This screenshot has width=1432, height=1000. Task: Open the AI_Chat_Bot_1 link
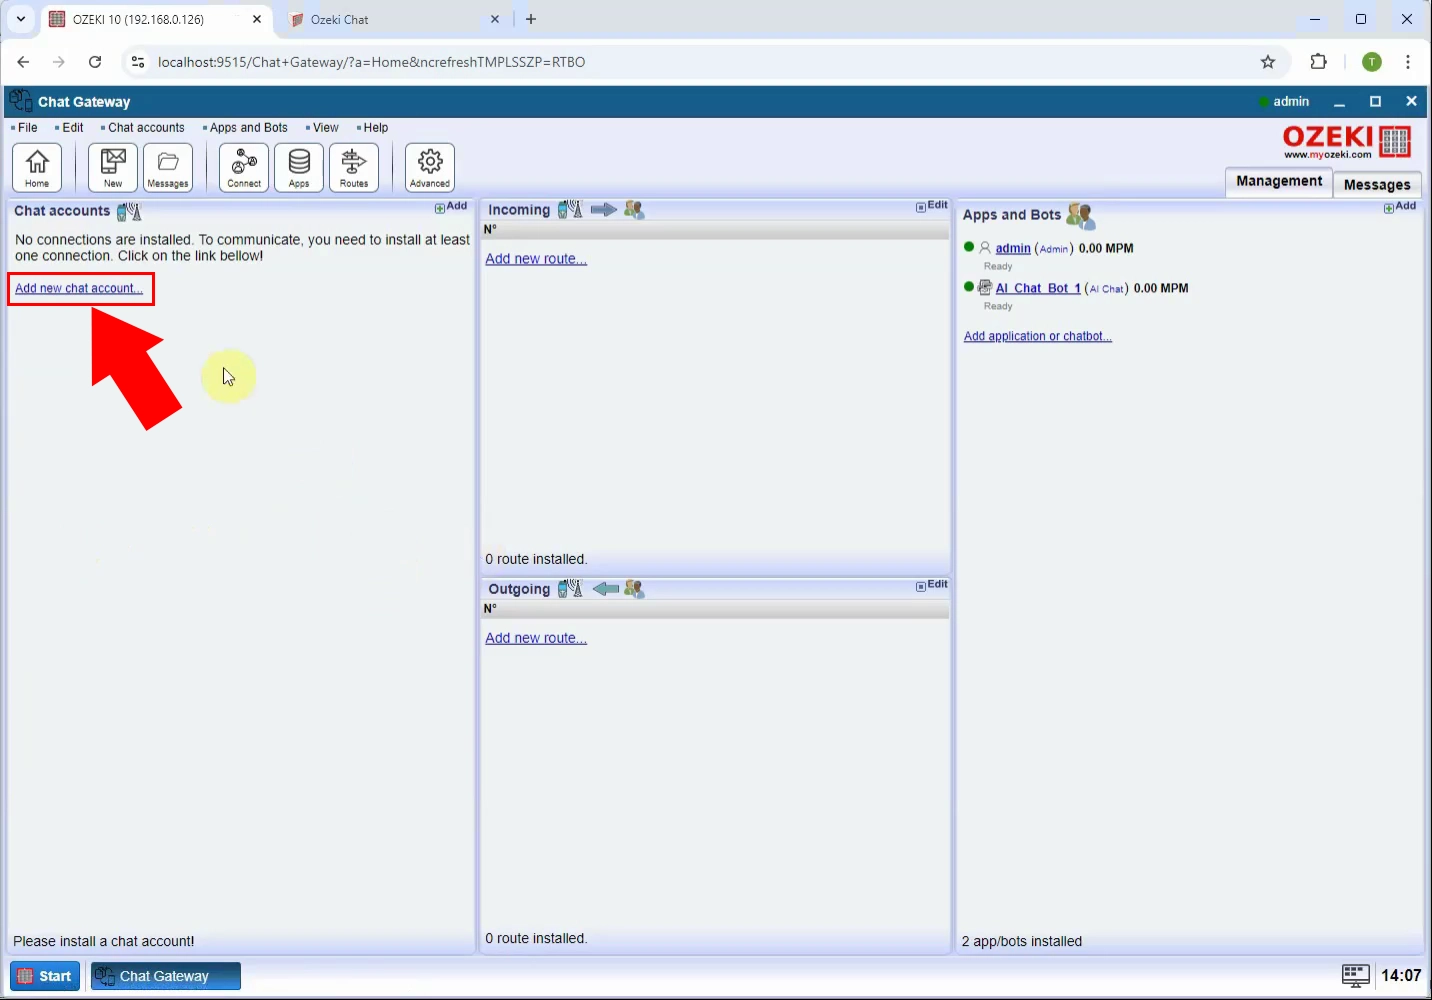[1038, 288]
